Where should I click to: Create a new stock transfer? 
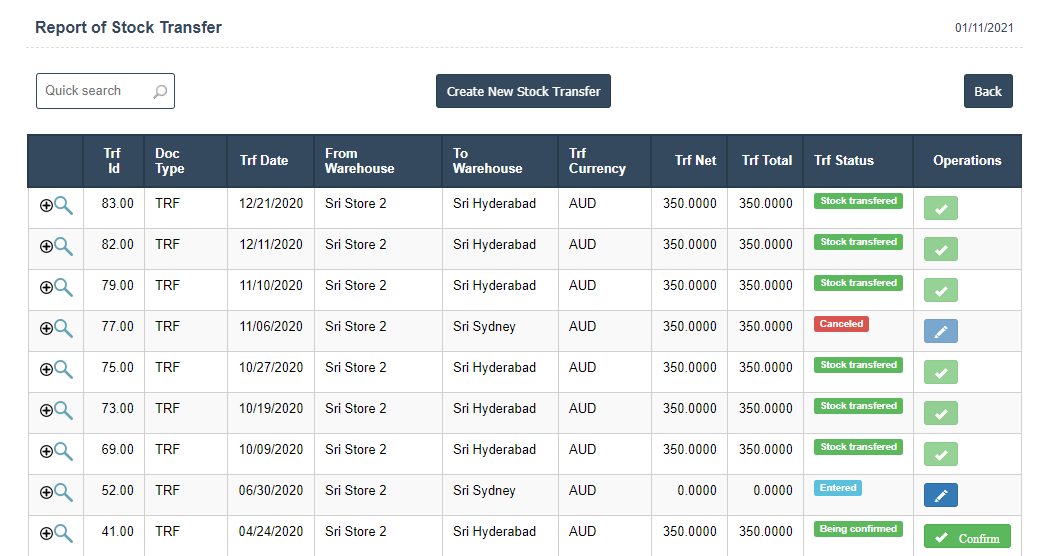point(523,91)
